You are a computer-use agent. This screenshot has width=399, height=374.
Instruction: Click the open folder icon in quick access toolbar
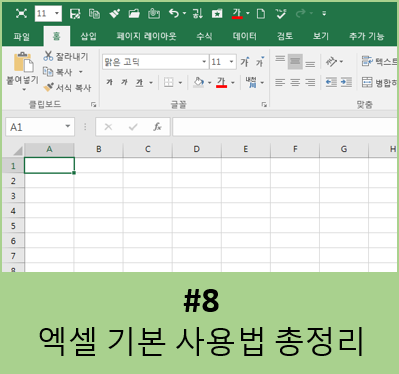[134, 14]
